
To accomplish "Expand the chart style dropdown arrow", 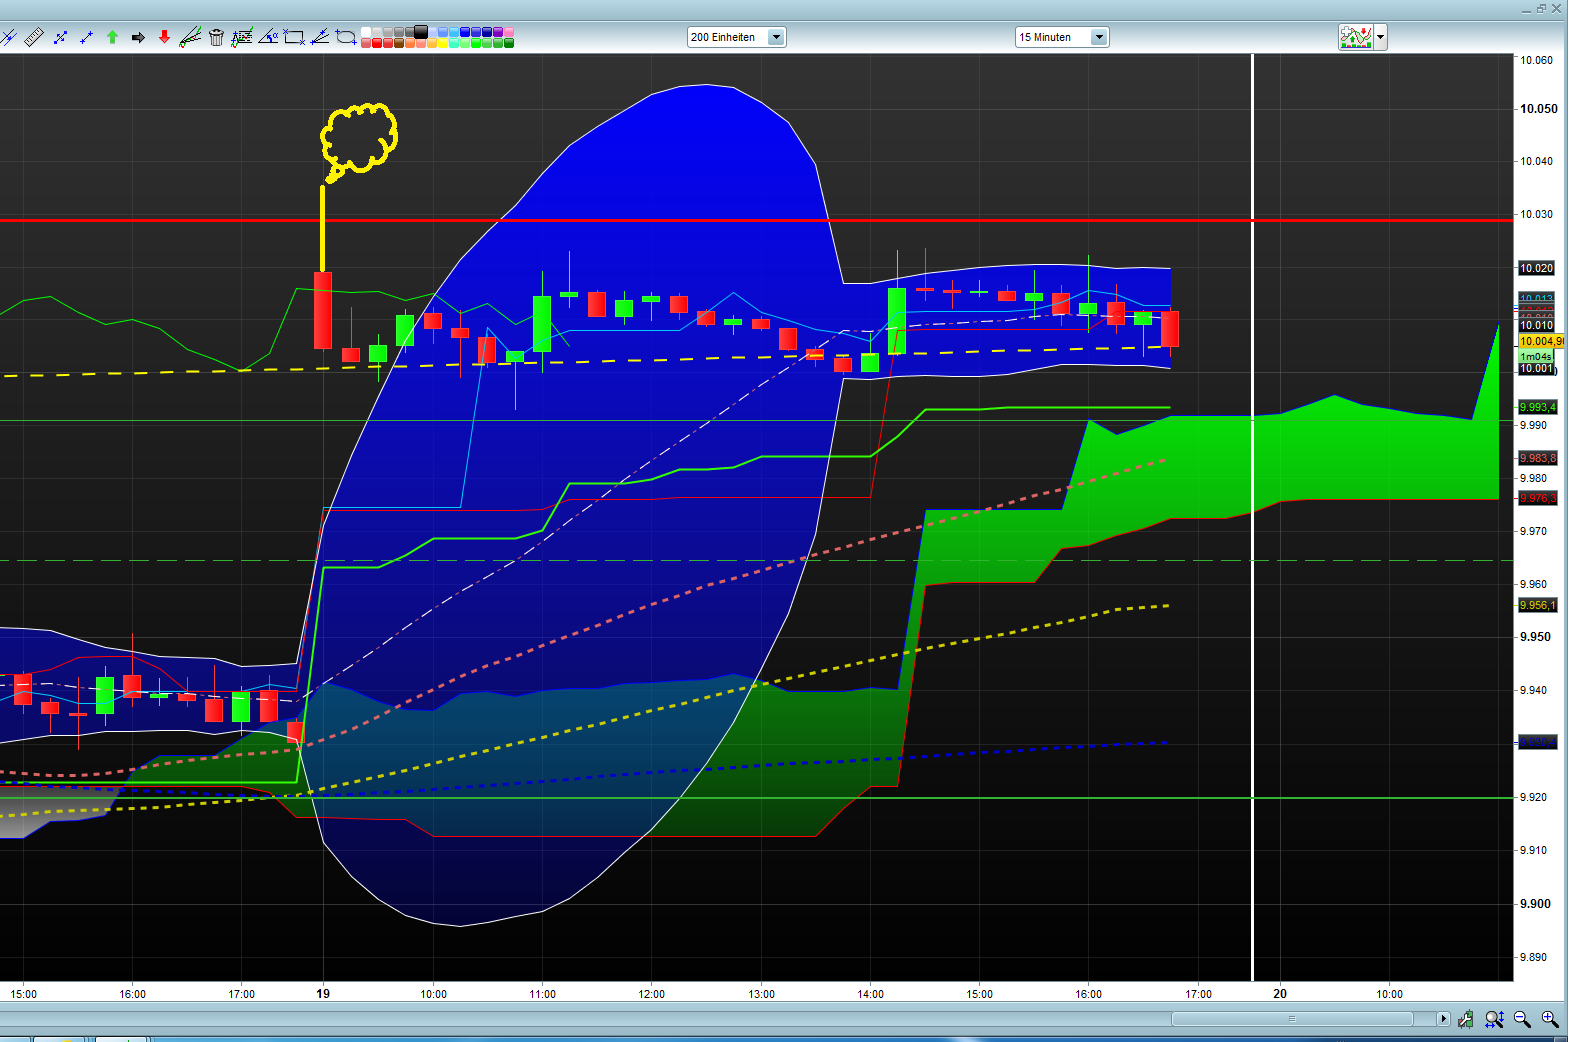I will [1381, 38].
